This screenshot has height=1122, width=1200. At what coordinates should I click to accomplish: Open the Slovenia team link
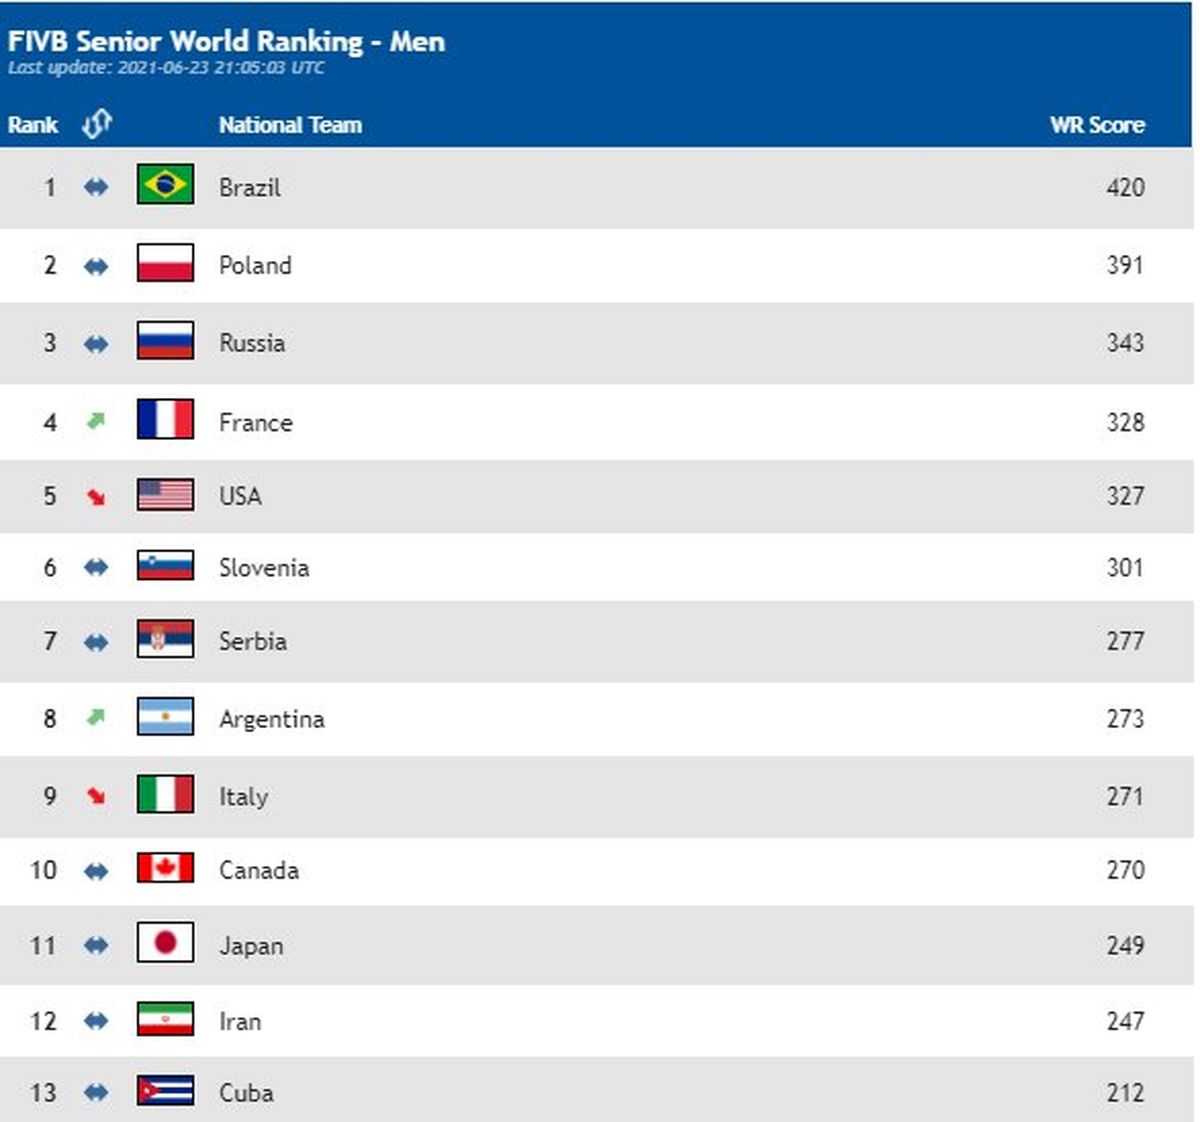pyautogui.click(x=264, y=568)
